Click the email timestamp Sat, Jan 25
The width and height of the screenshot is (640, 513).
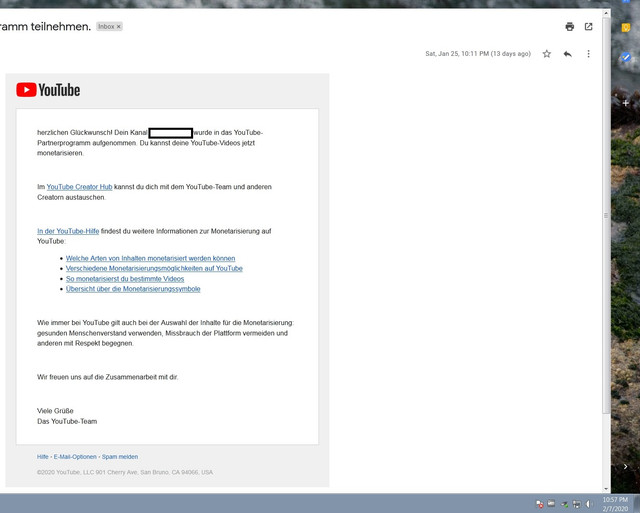coord(478,54)
